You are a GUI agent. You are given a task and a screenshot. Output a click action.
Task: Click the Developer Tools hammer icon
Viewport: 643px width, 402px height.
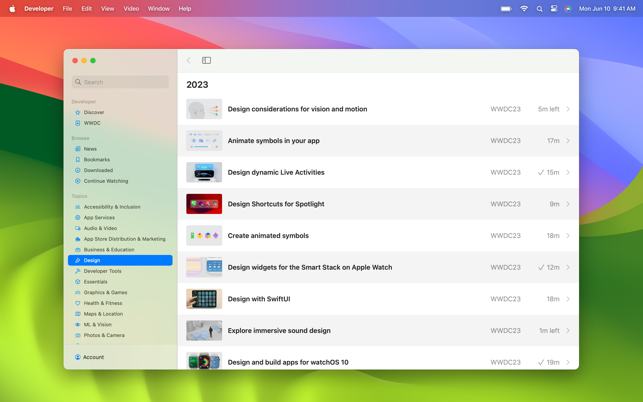click(78, 271)
